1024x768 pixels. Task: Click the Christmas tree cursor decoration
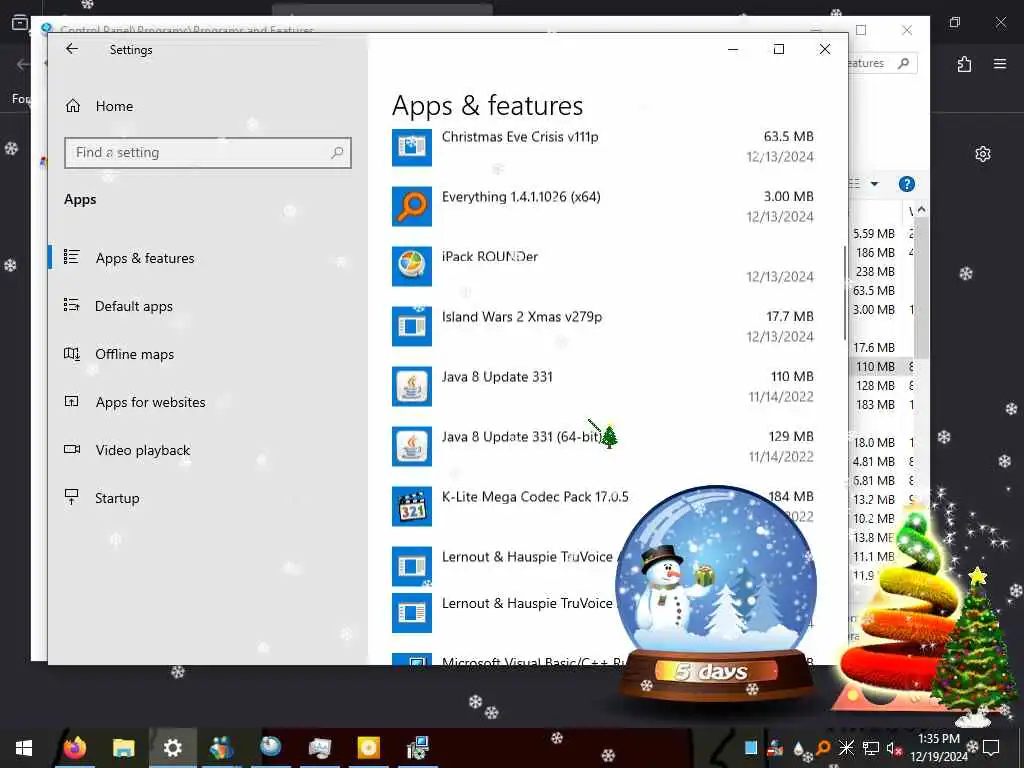click(x=609, y=436)
